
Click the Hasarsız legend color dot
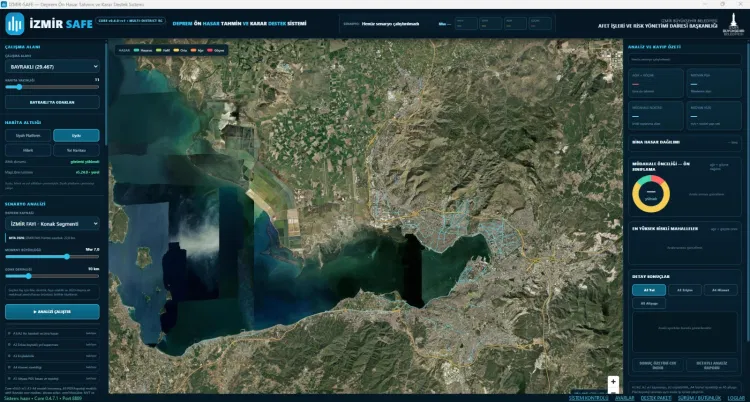coord(136,50)
